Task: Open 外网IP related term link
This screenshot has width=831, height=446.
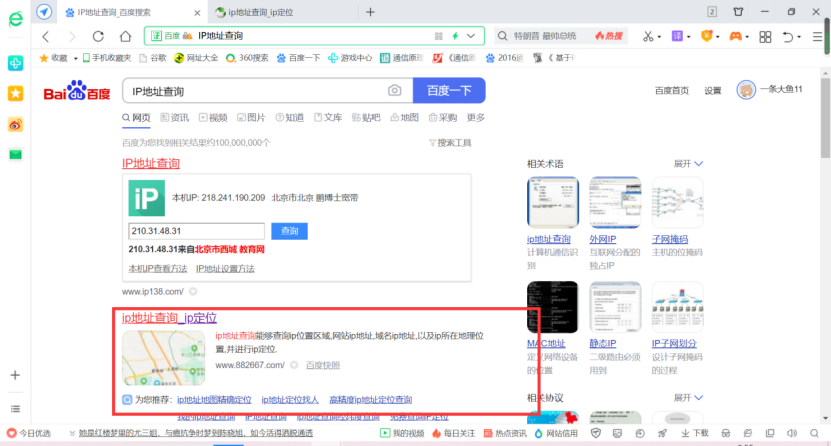Action: pos(603,239)
